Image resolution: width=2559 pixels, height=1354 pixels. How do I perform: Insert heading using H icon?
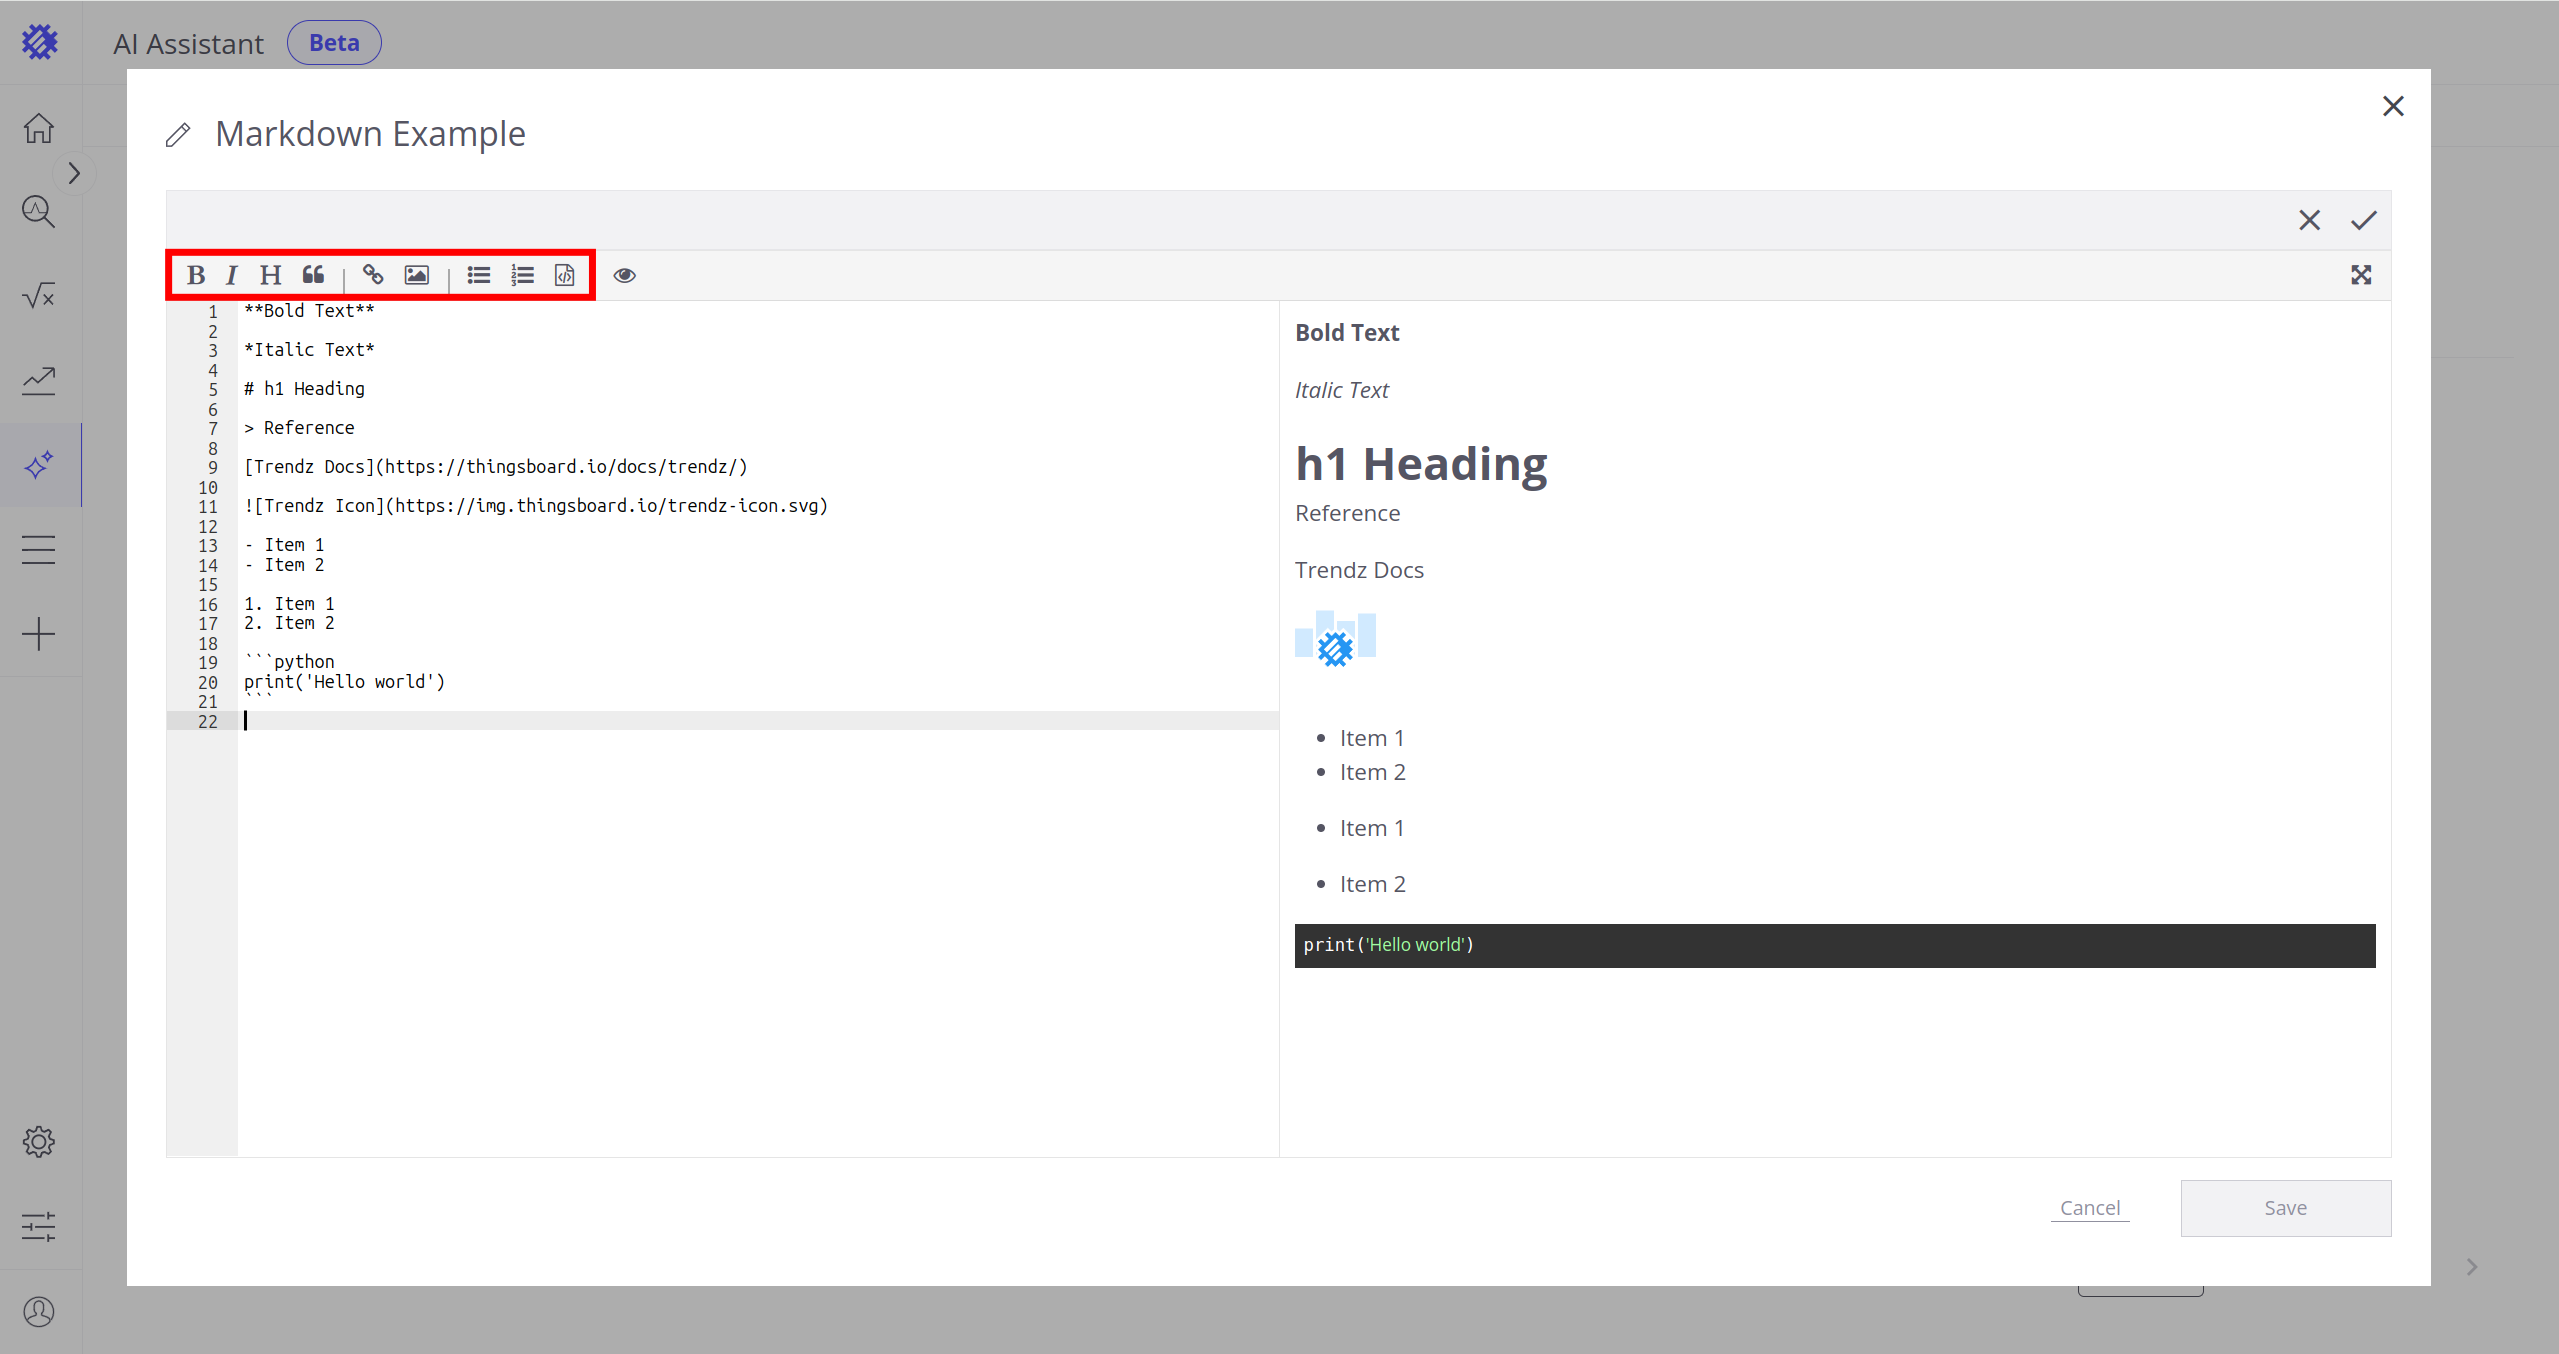[x=270, y=275]
